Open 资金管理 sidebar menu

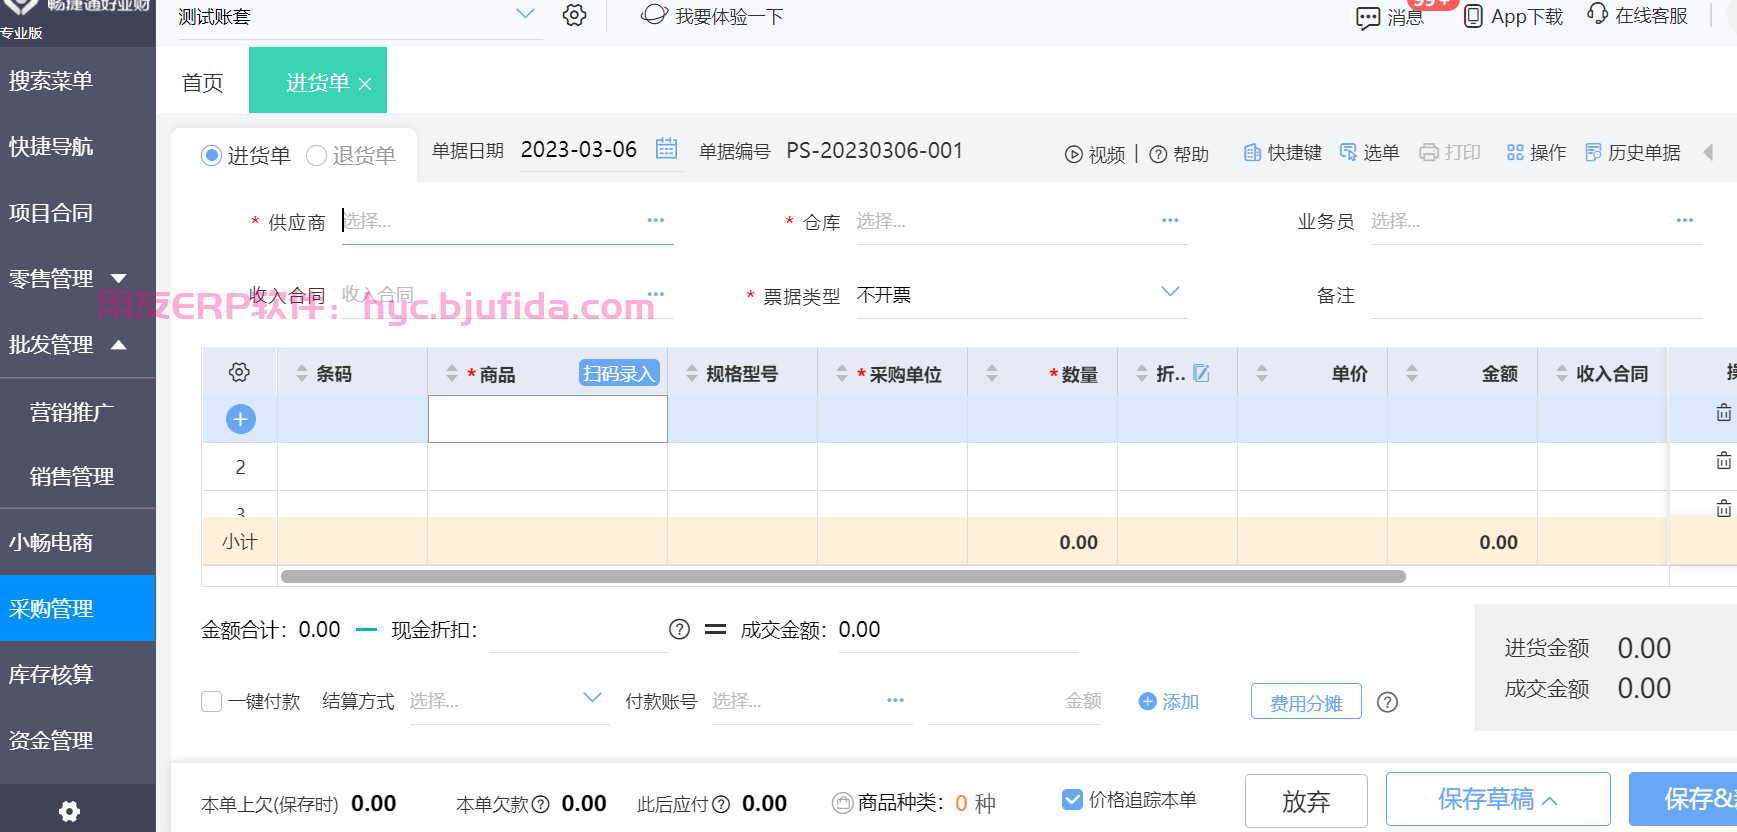[x=51, y=740]
